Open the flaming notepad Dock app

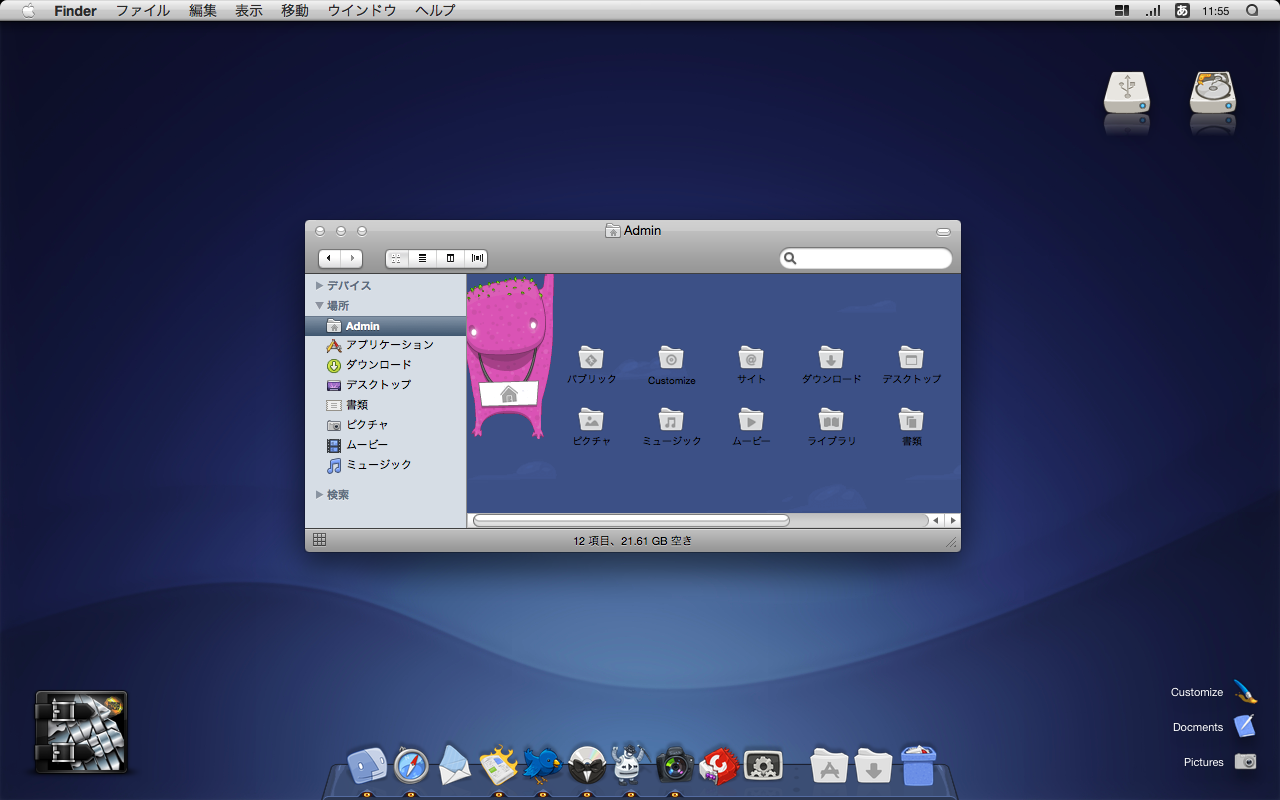point(498,766)
